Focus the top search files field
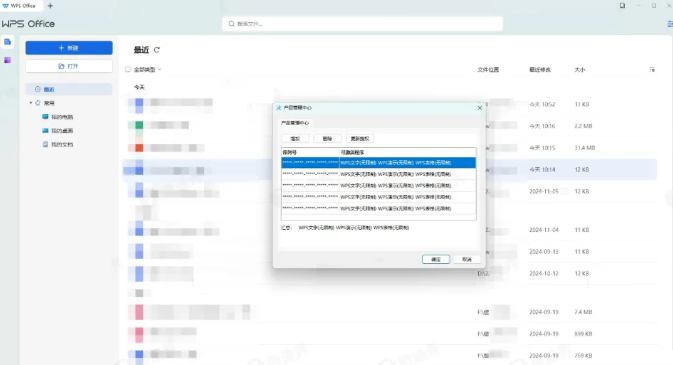 pos(362,24)
